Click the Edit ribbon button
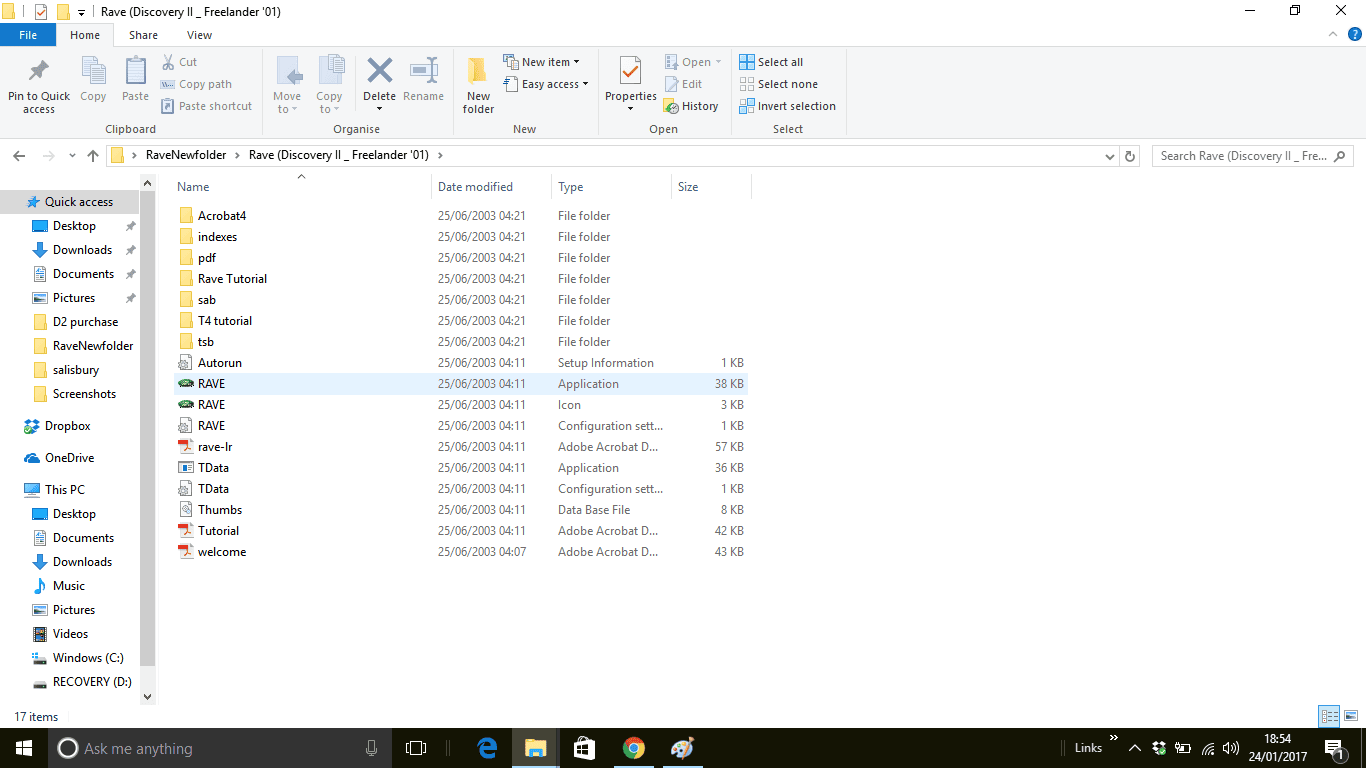Viewport: 1366px width, 768px height. click(684, 84)
